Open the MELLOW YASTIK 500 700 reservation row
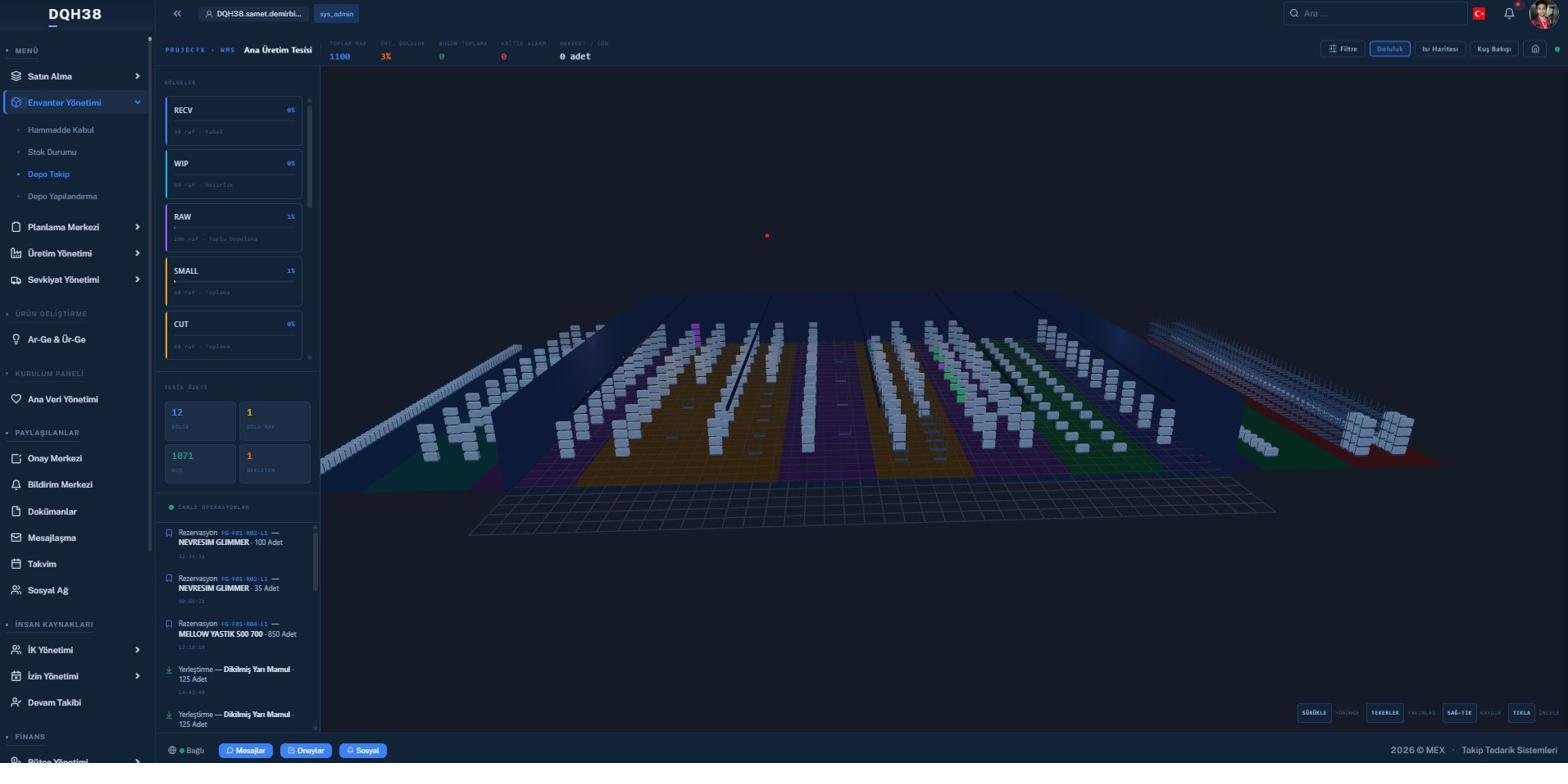Viewport: 1568px width, 784px height. tap(238, 633)
